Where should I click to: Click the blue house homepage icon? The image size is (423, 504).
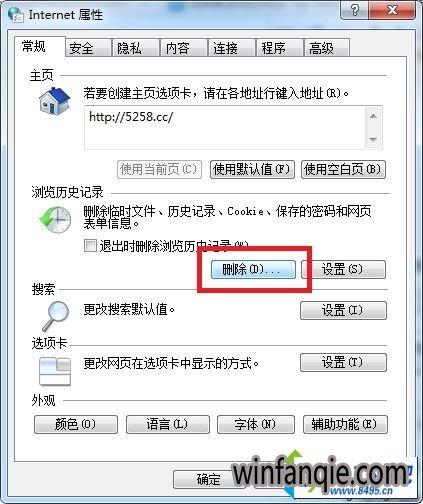tap(54, 100)
